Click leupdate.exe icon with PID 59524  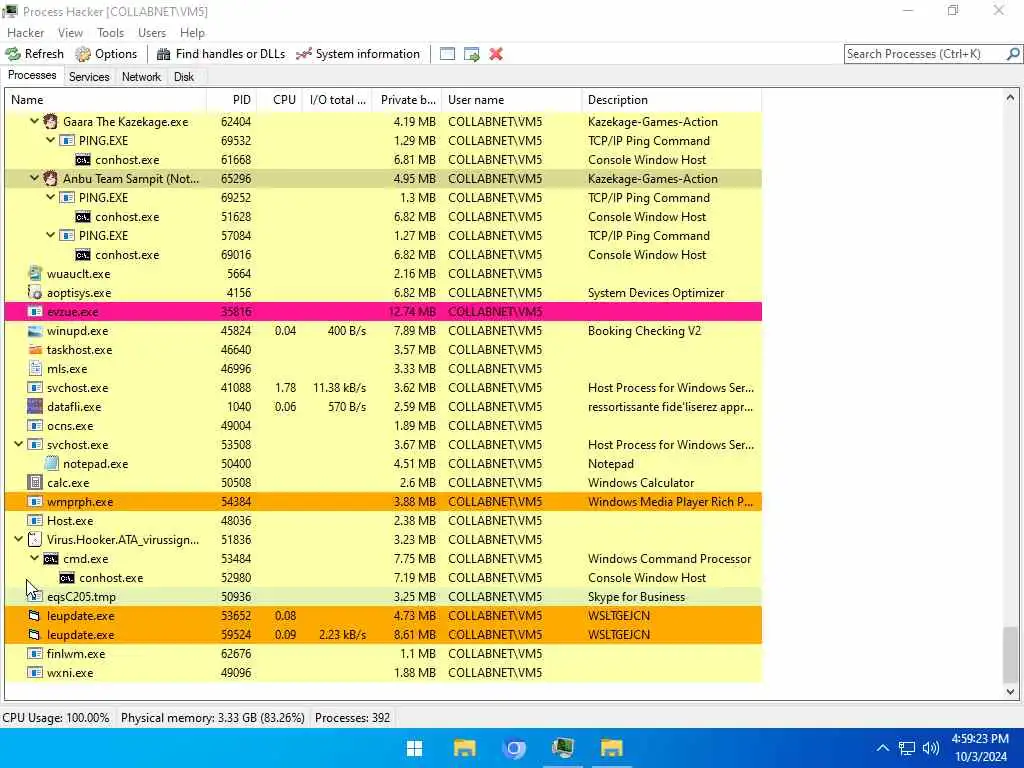tap(35, 634)
